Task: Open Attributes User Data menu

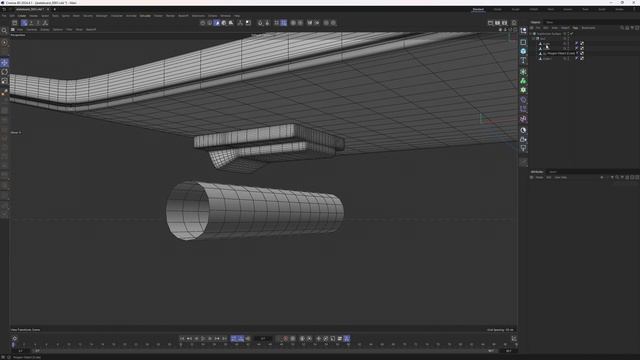Action: (560, 178)
